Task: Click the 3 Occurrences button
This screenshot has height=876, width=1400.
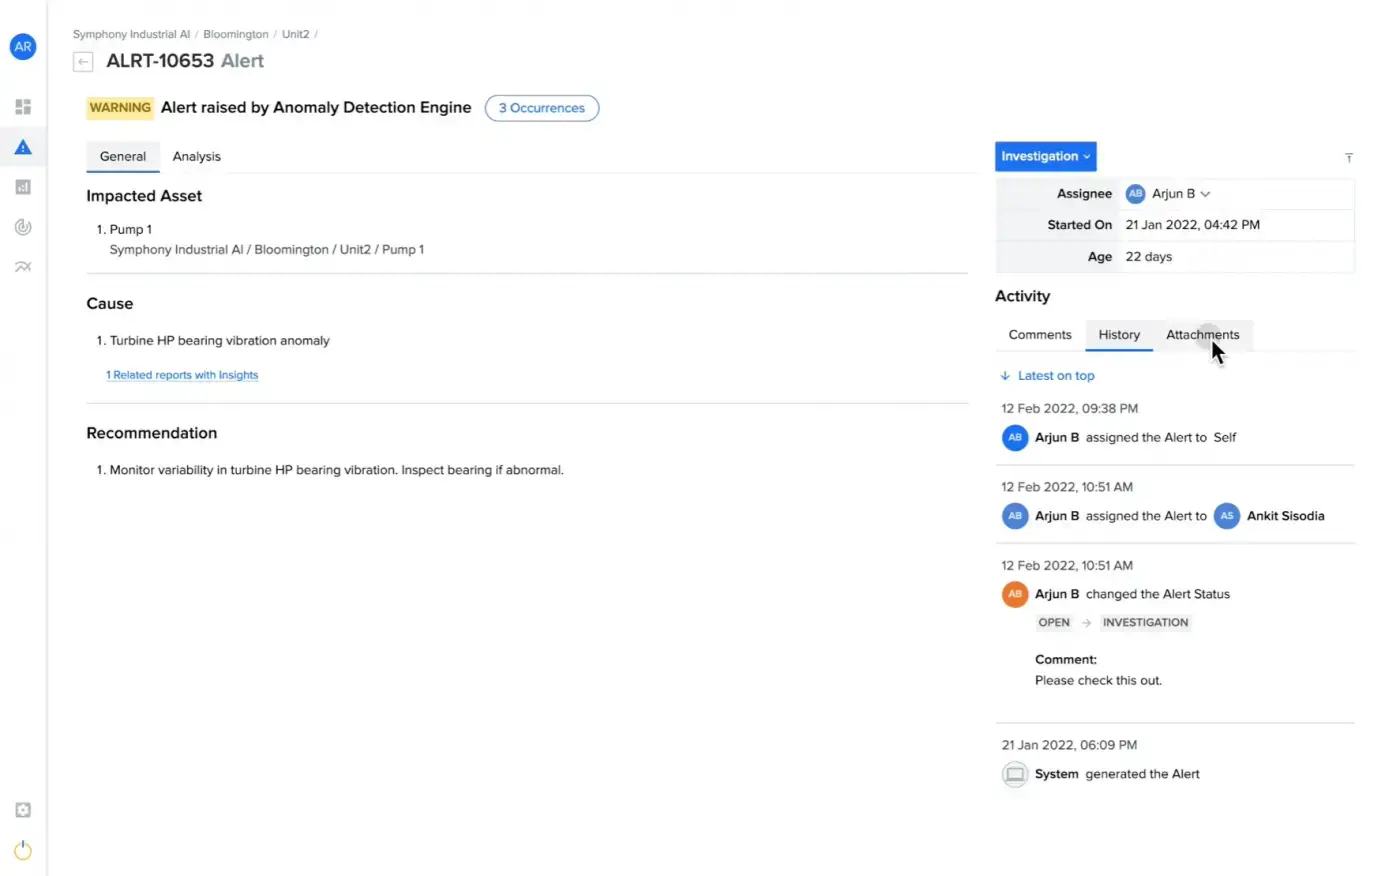Action: point(541,108)
